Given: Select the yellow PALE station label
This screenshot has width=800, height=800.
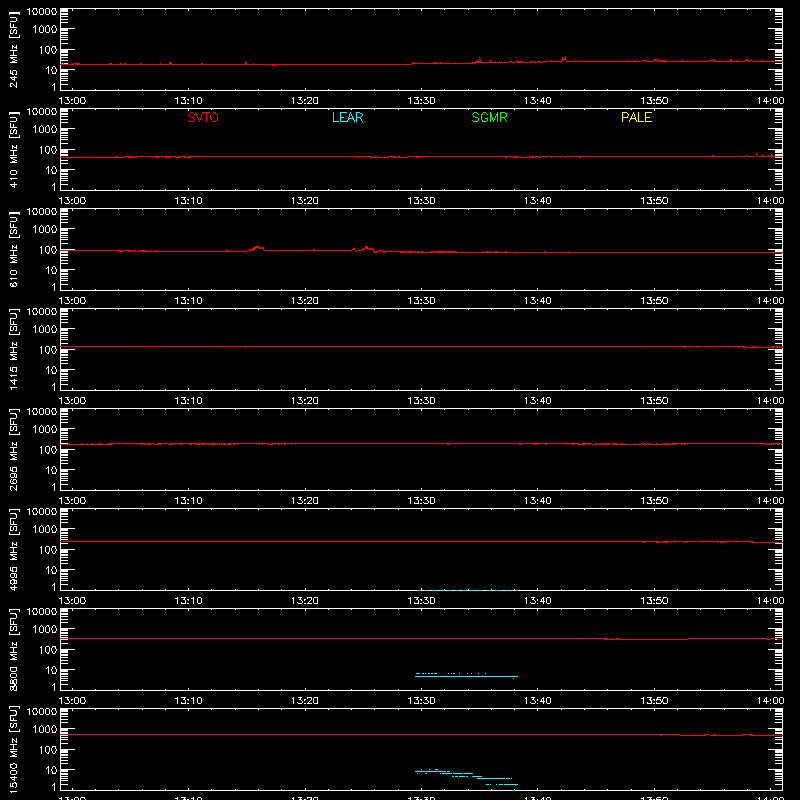Looking at the screenshot, I should tap(636, 117).
